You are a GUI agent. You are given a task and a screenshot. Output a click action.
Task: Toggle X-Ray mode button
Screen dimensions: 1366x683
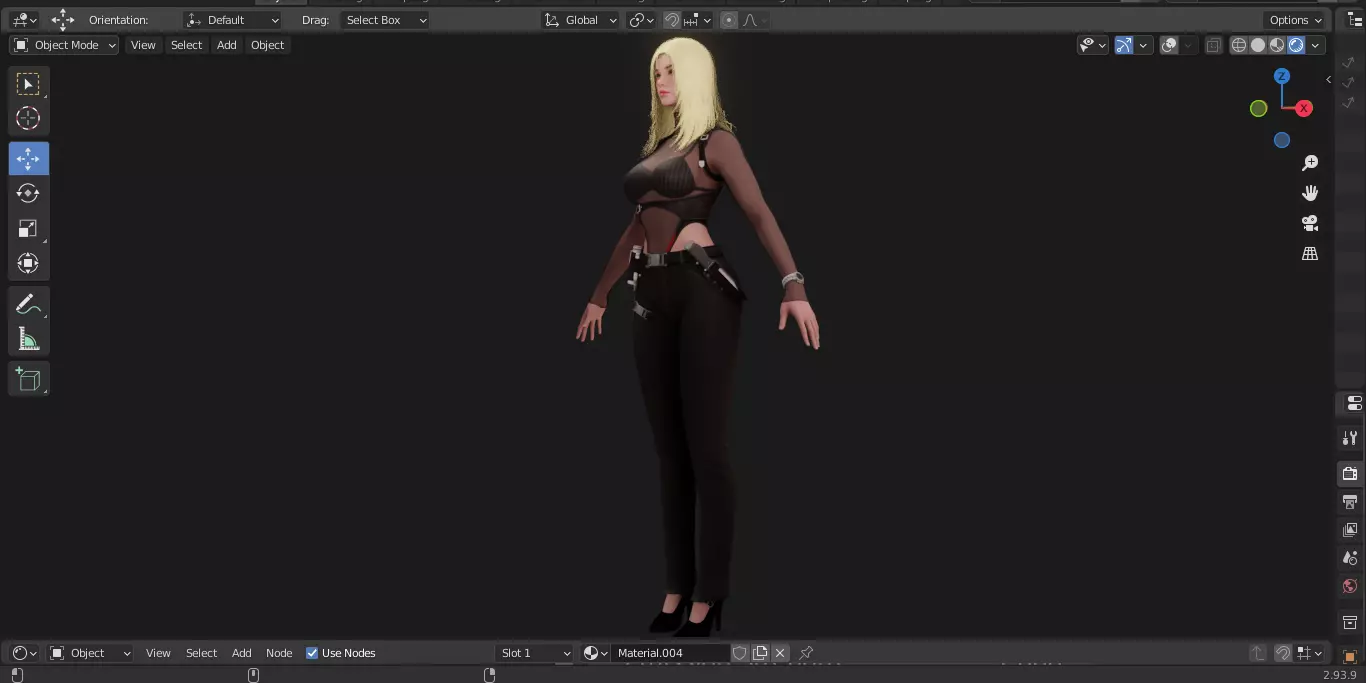point(1213,45)
